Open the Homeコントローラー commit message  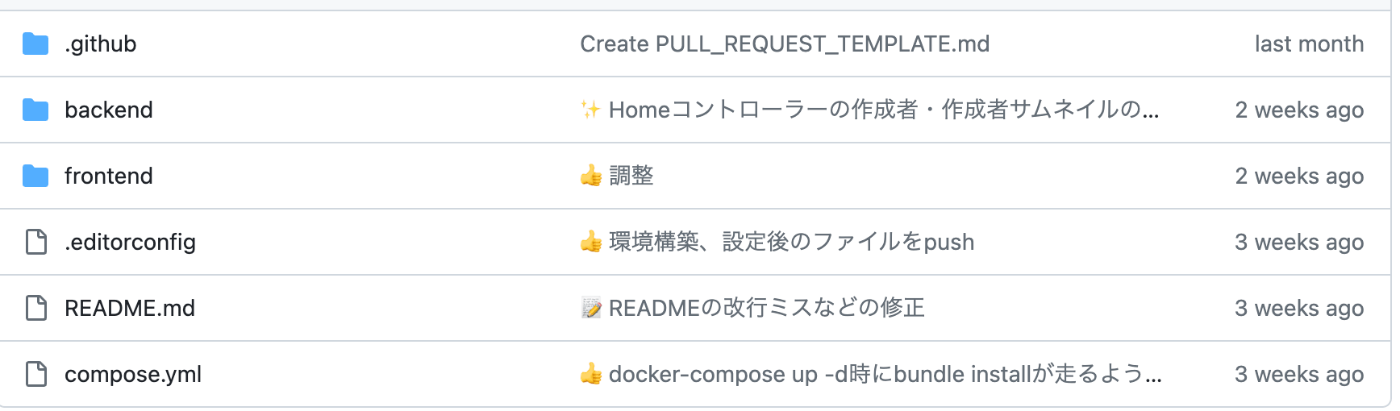tap(870, 110)
